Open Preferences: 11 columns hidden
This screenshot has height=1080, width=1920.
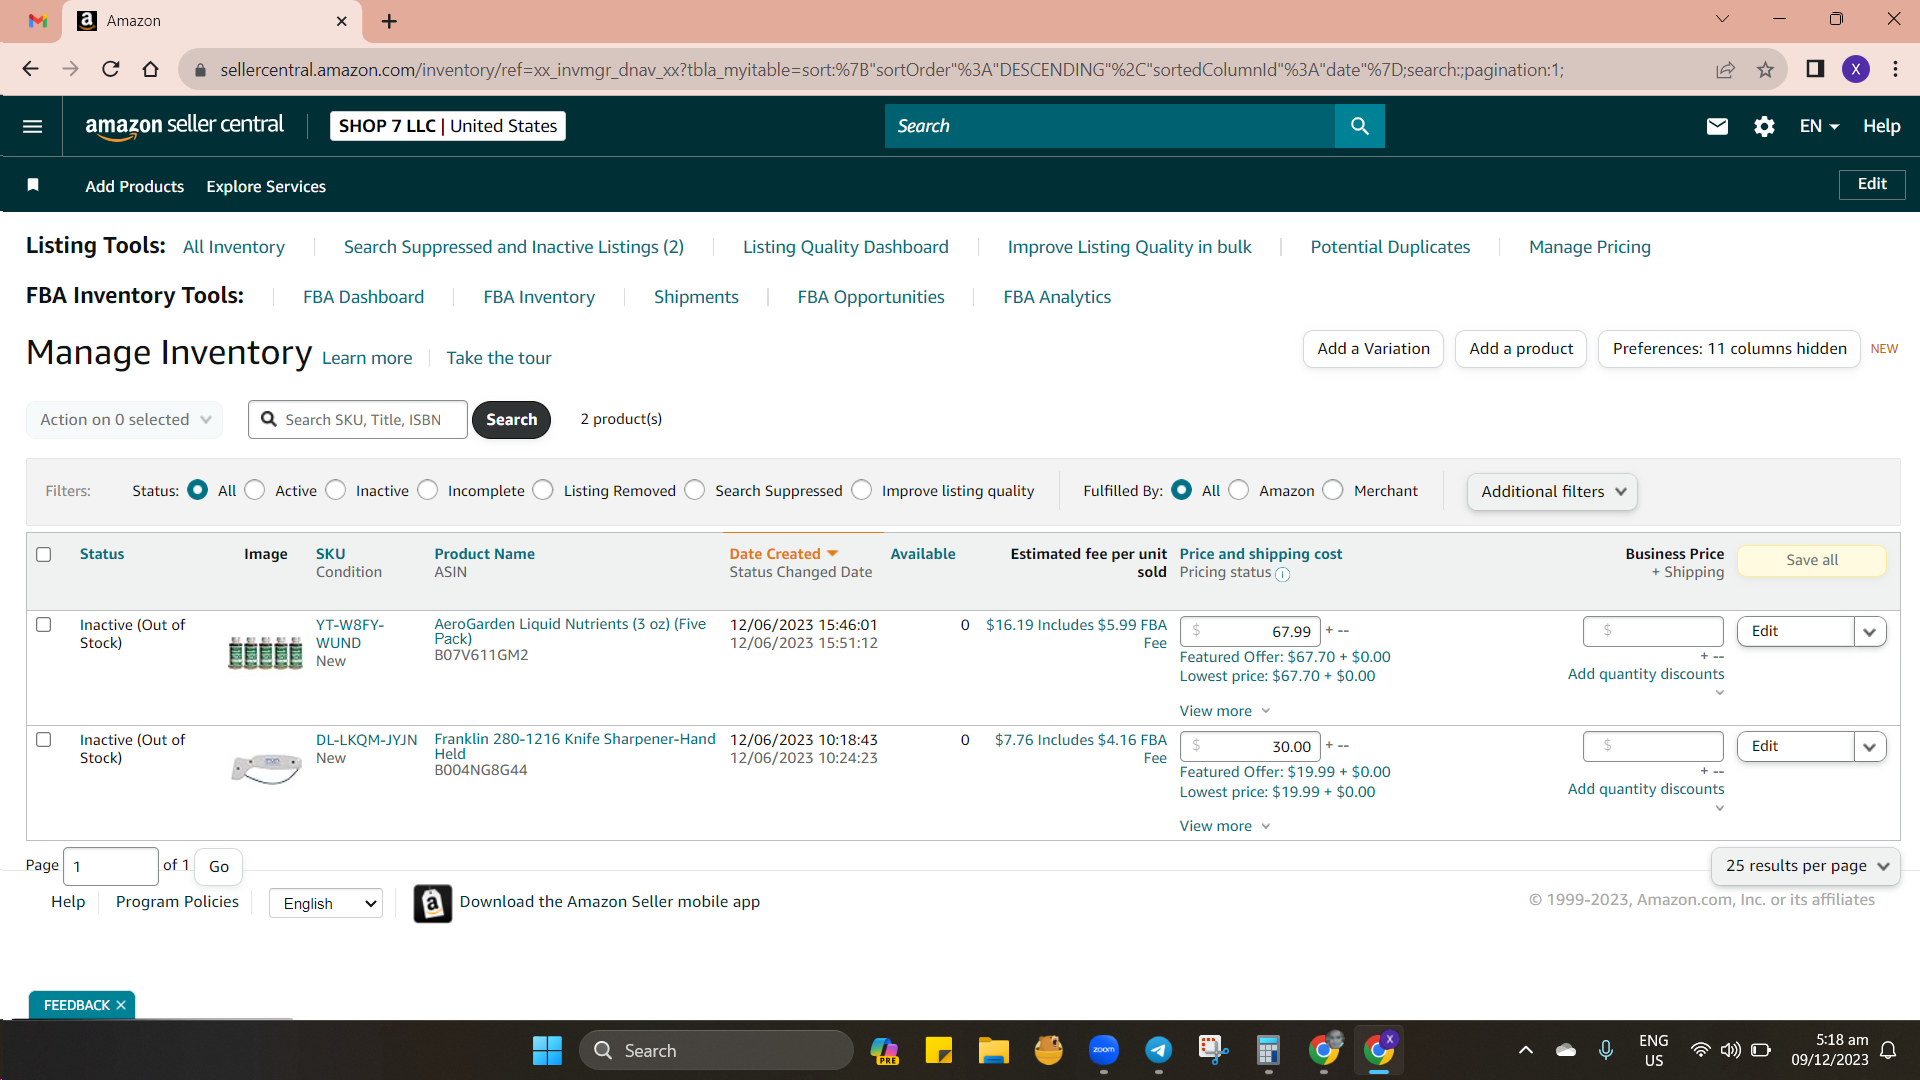click(1729, 349)
